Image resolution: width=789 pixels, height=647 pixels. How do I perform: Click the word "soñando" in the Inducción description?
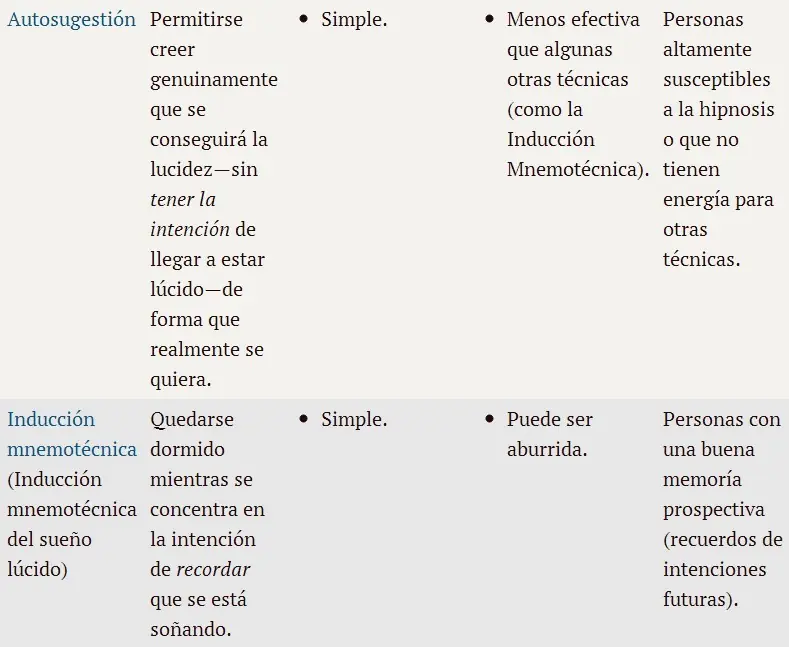(188, 630)
